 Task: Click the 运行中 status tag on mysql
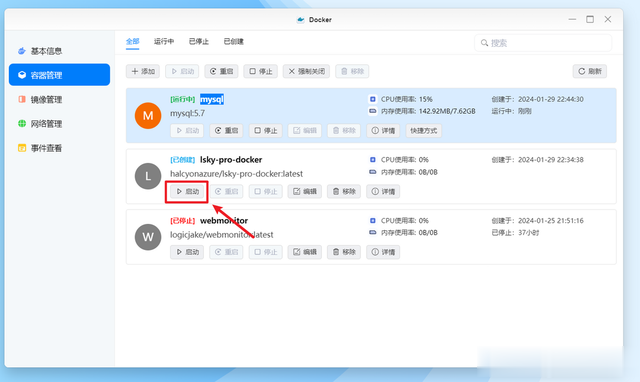[x=182, y=99]
